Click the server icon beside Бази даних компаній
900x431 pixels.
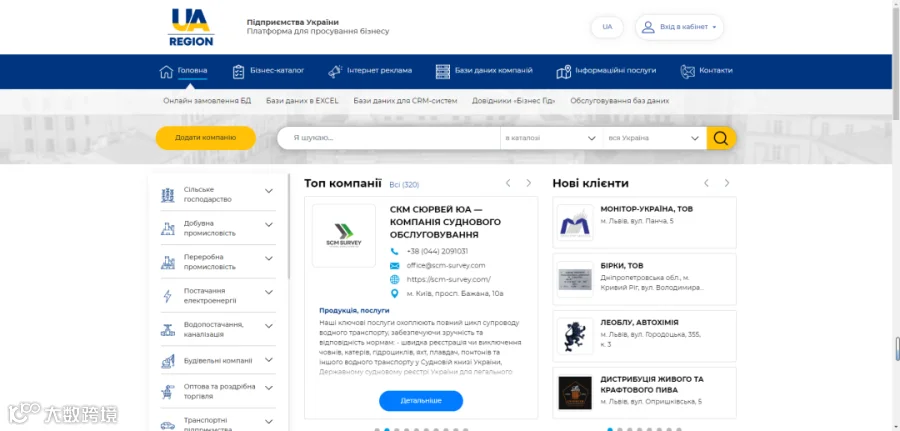pos(443,71)
